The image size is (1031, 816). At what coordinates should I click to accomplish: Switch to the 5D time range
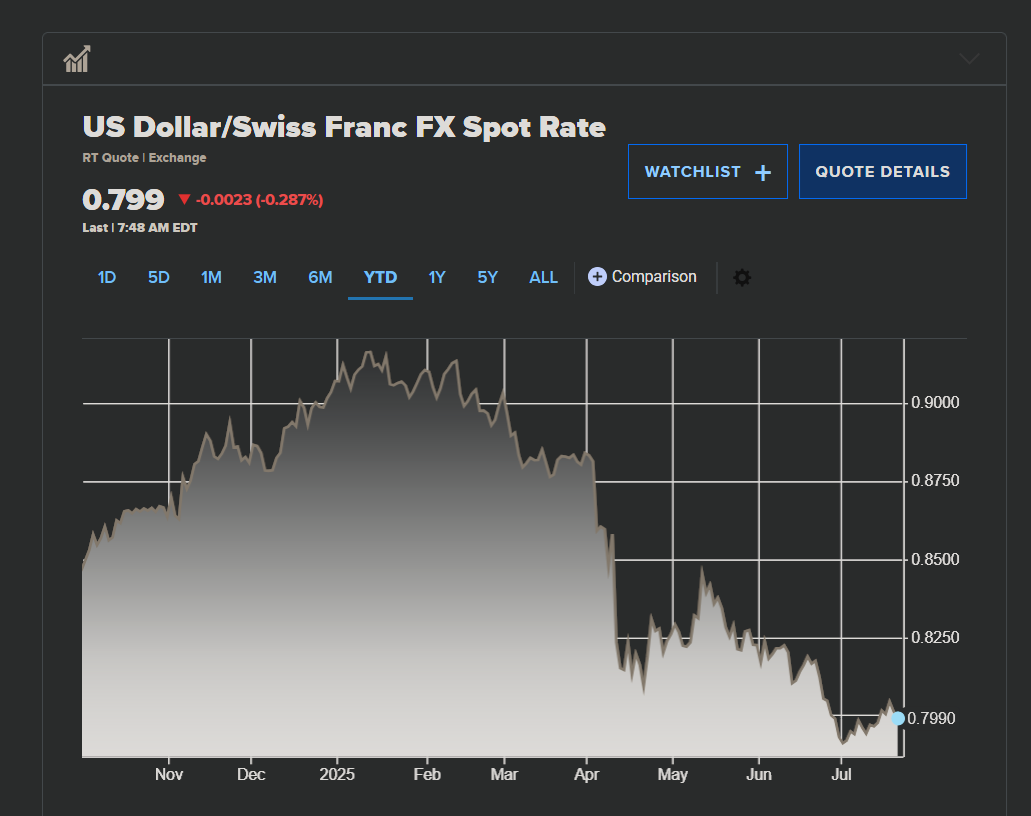tap(159, 277)
